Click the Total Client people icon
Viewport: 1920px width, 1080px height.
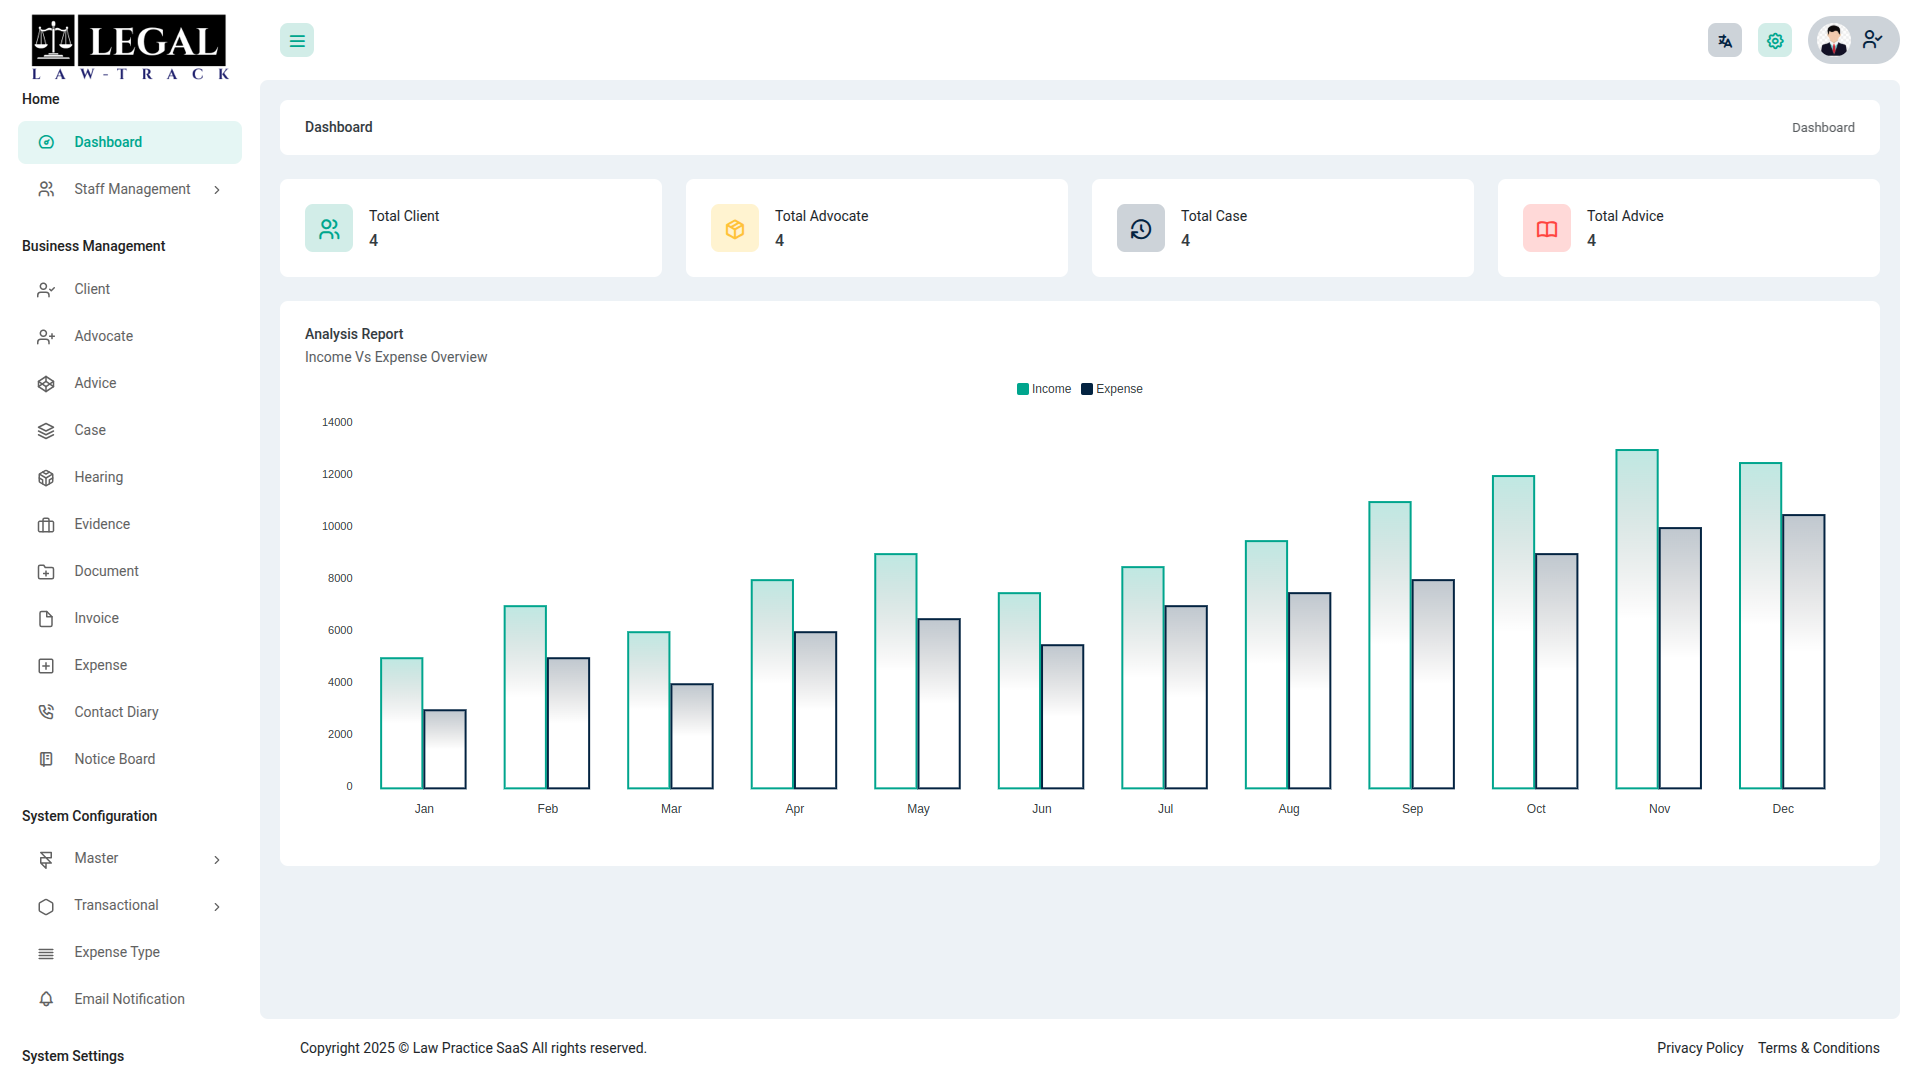329,229
